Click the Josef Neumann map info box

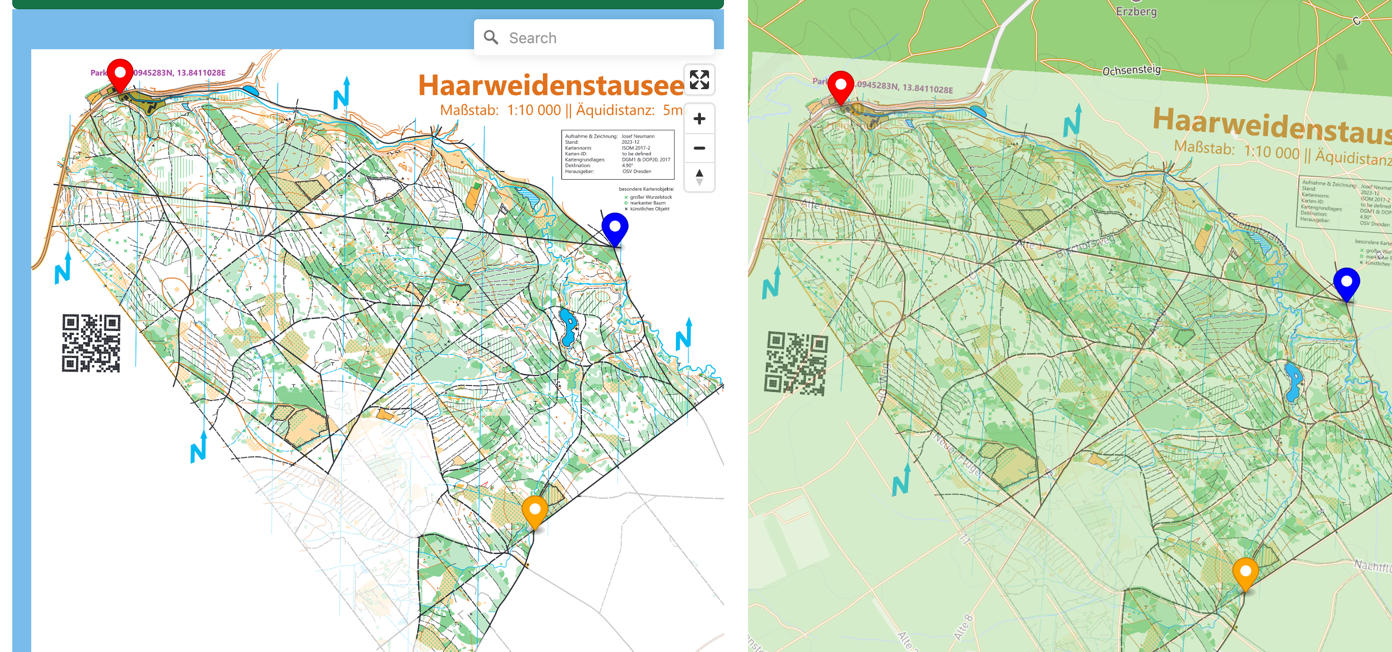click(x=617, y=154)
